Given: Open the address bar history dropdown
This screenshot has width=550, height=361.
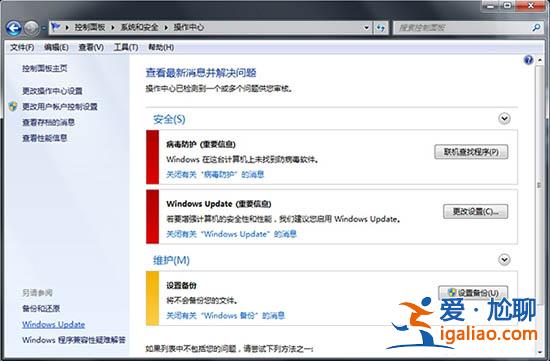Looking at the screenshot, I should point(366,28).
